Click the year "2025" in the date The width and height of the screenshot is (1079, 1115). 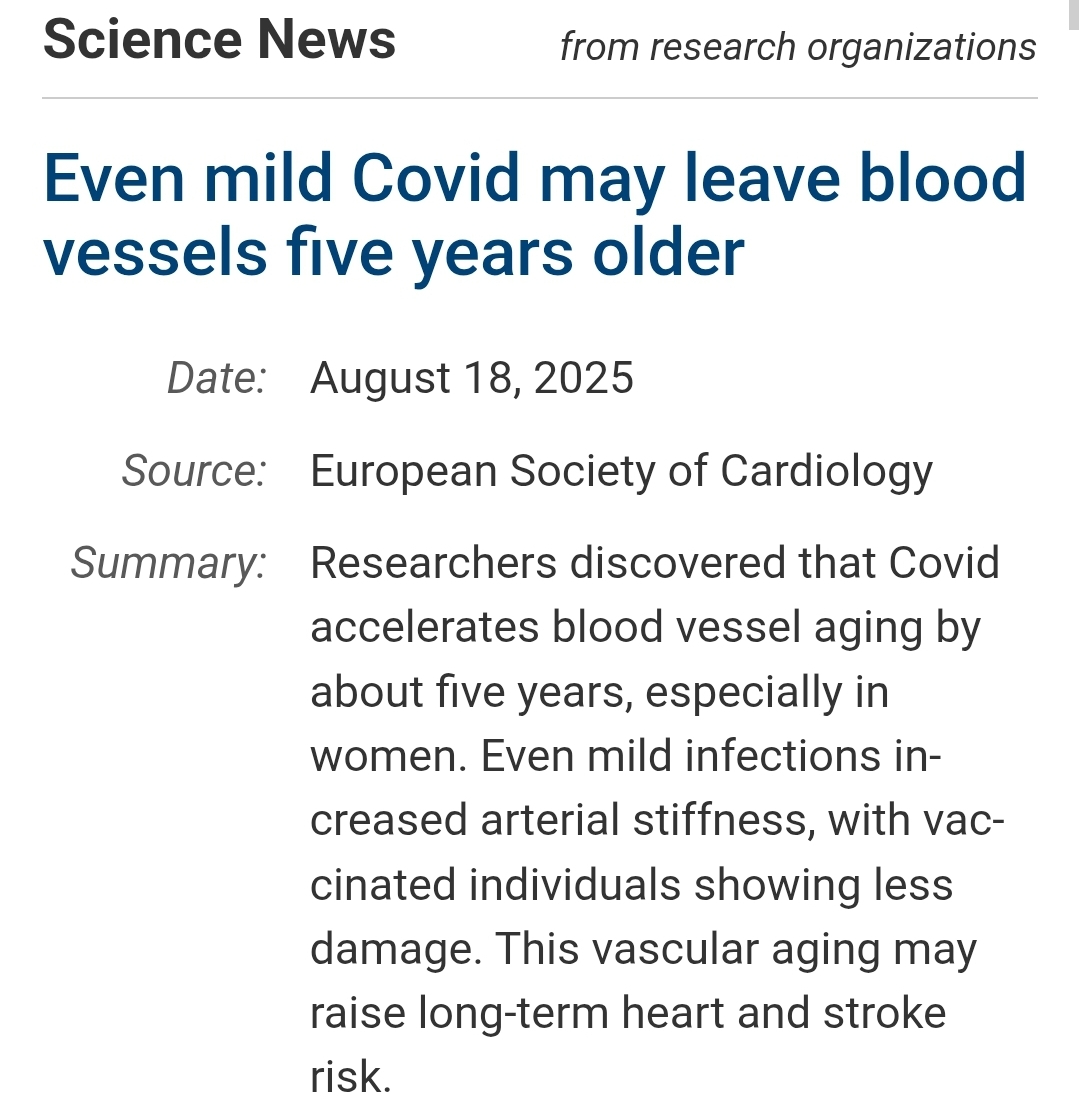[584, 378]
